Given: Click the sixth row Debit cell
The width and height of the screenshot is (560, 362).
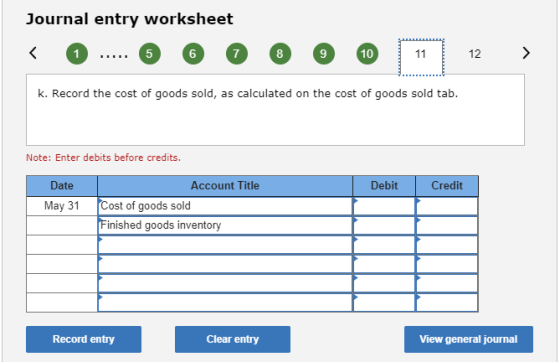Looking at the screenshot, I should [384, 302].
